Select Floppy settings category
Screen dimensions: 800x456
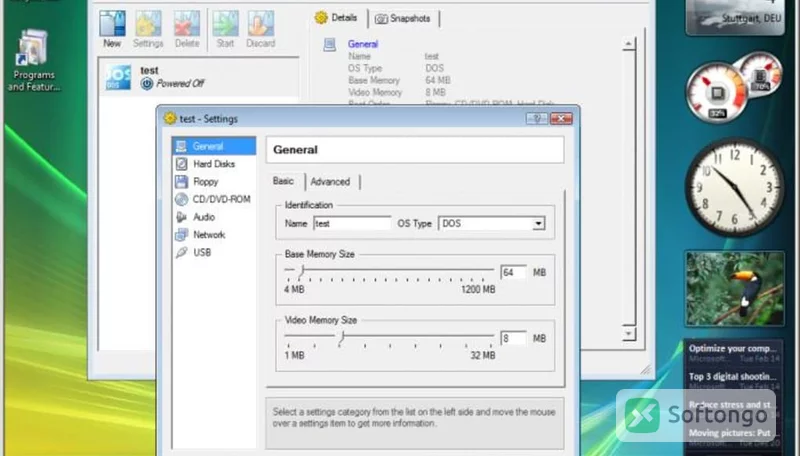pyautogui.click(x=214, y=182)
